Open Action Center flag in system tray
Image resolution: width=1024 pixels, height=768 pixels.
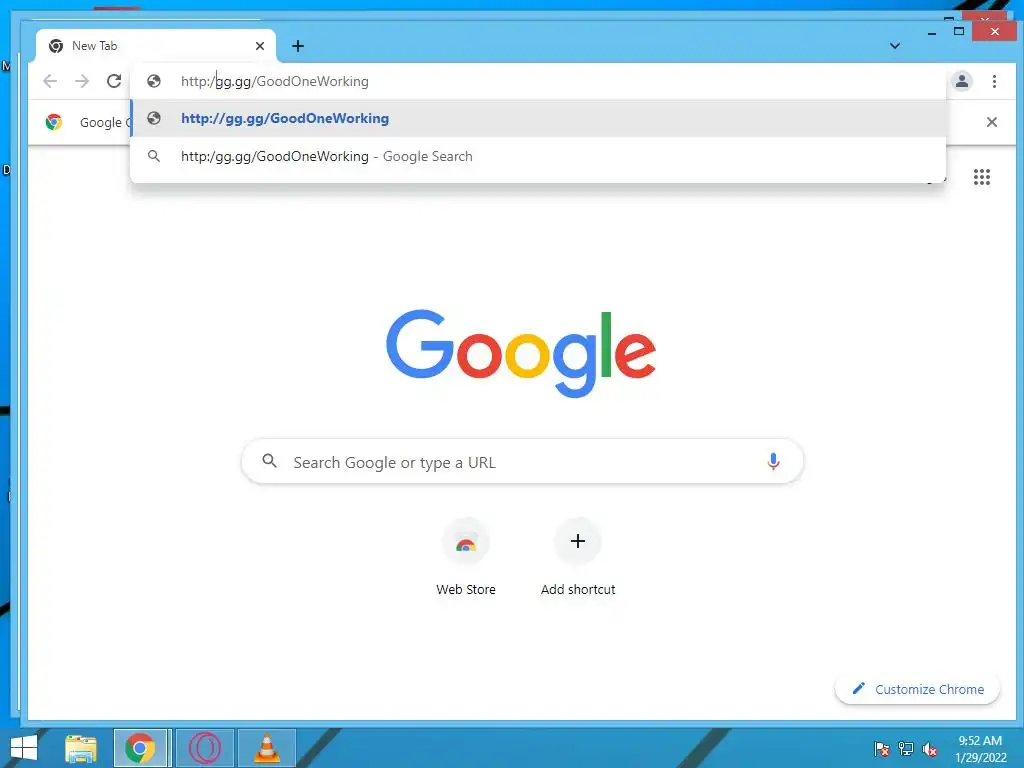point(882,749)
